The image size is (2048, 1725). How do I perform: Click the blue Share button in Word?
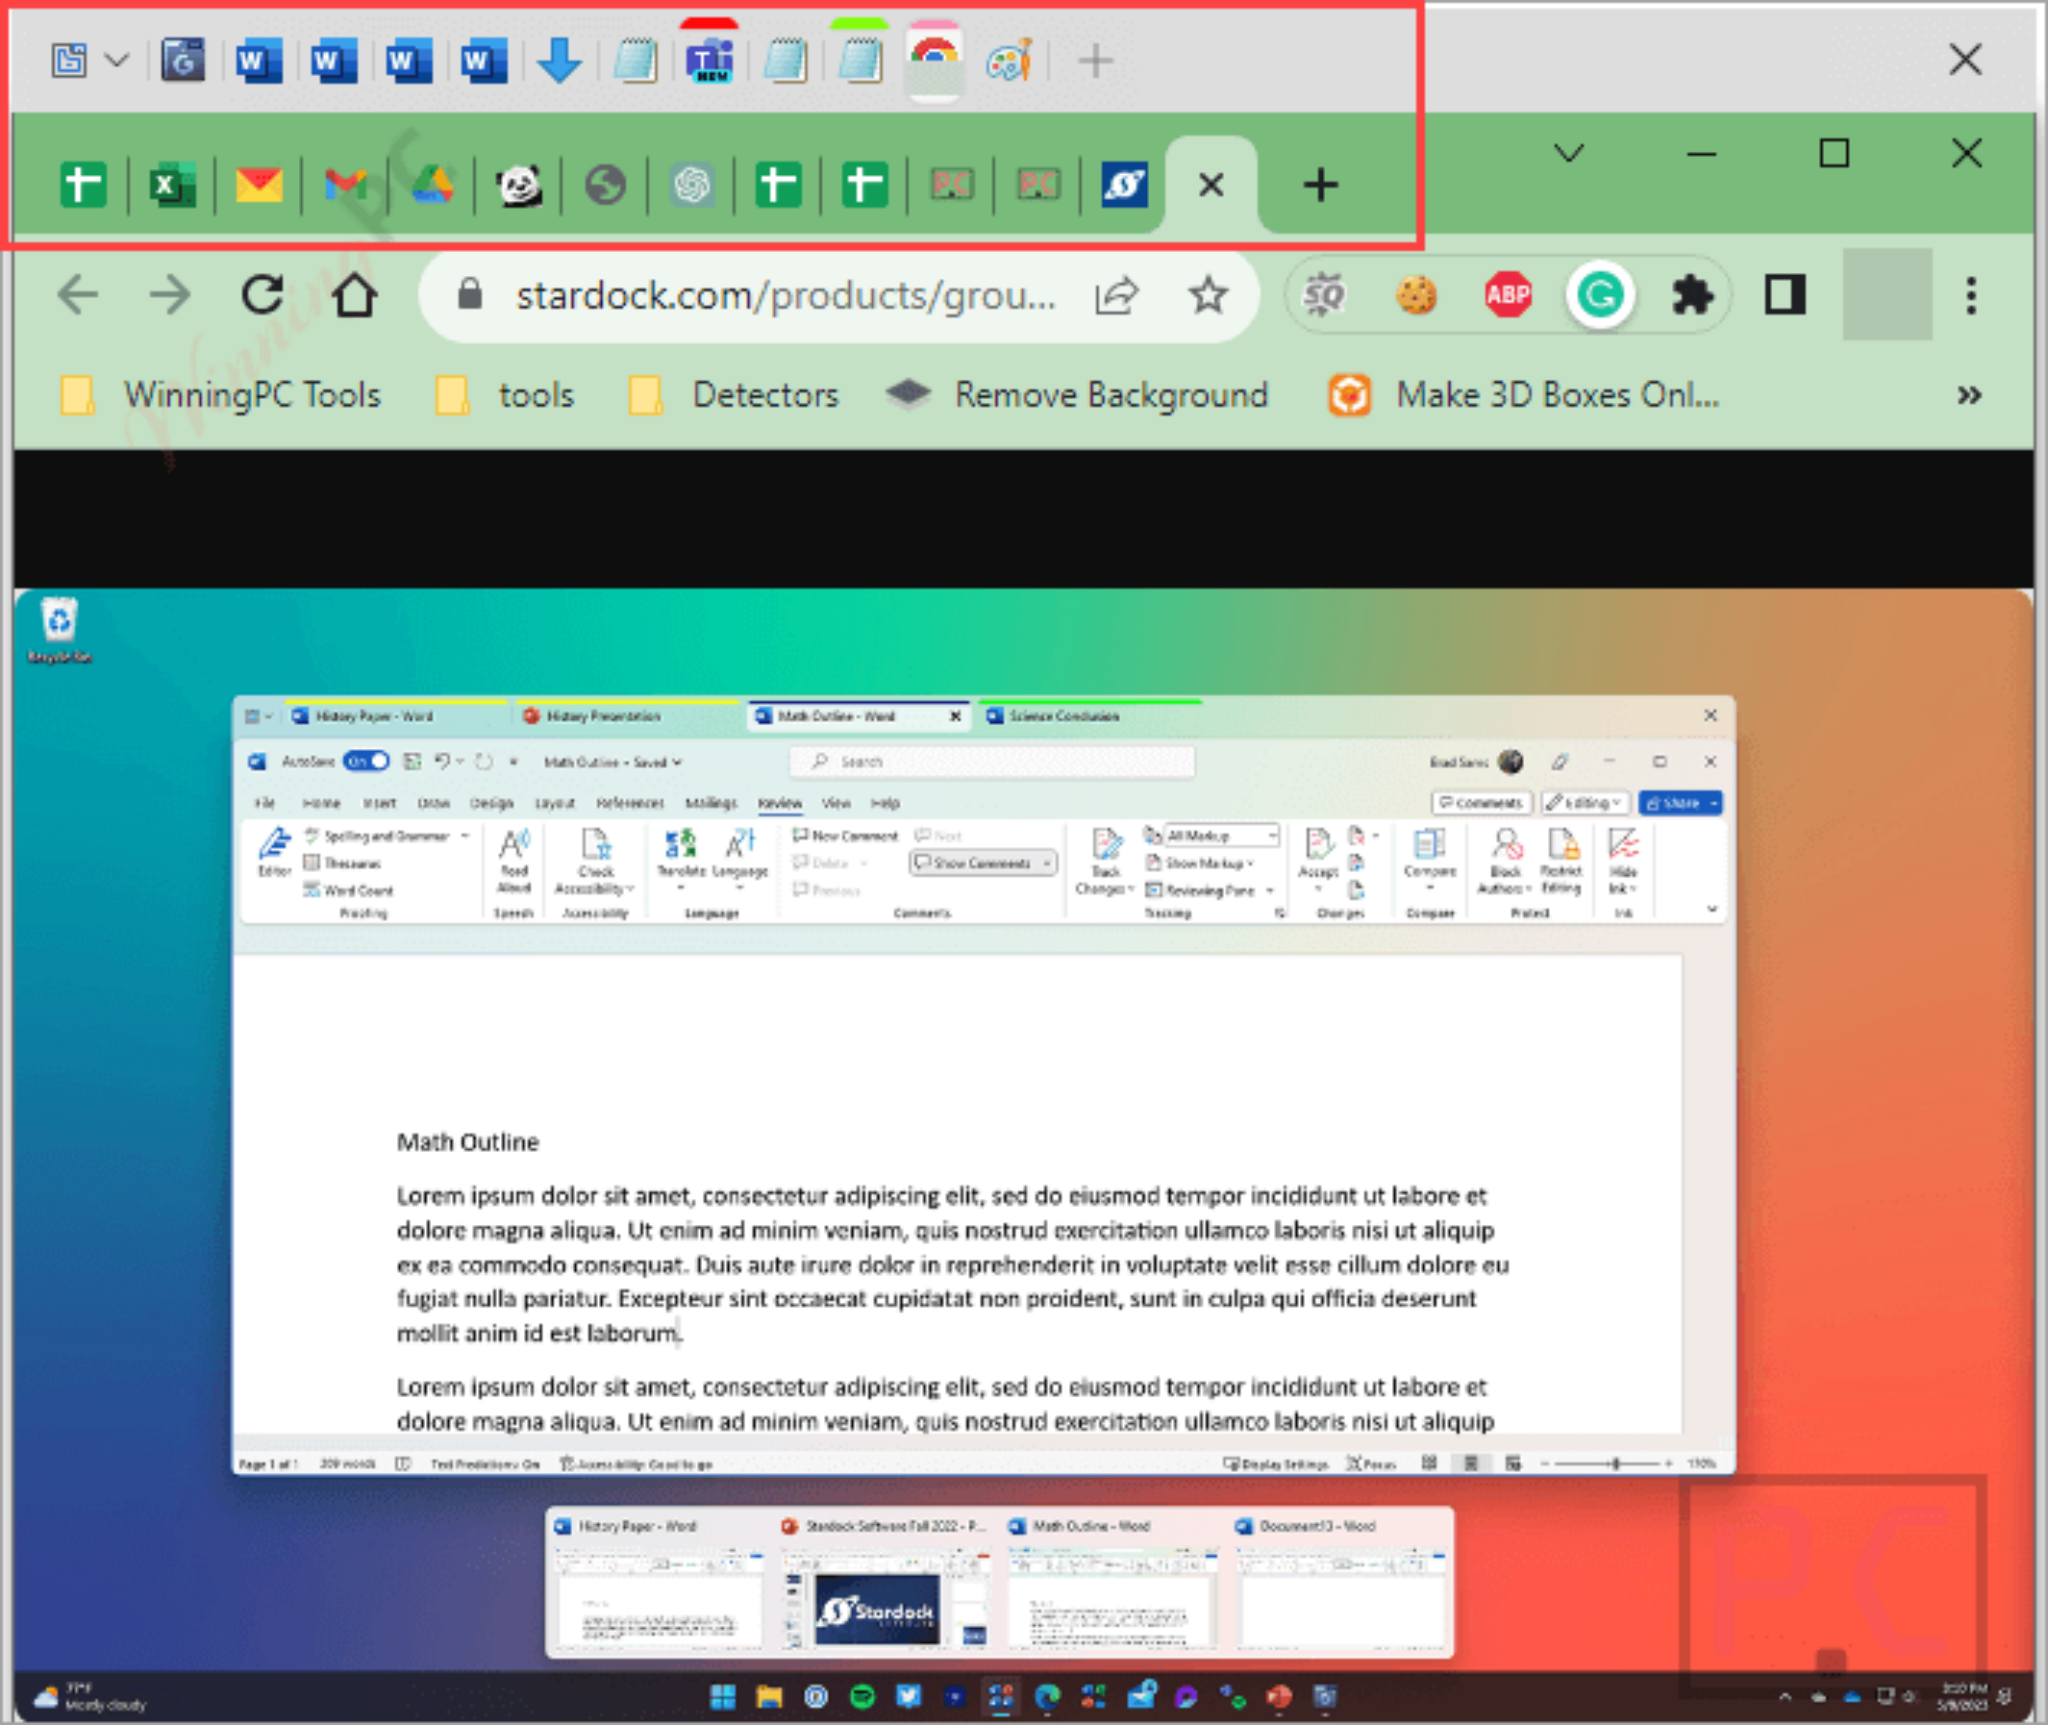[x=1680, y=803]
